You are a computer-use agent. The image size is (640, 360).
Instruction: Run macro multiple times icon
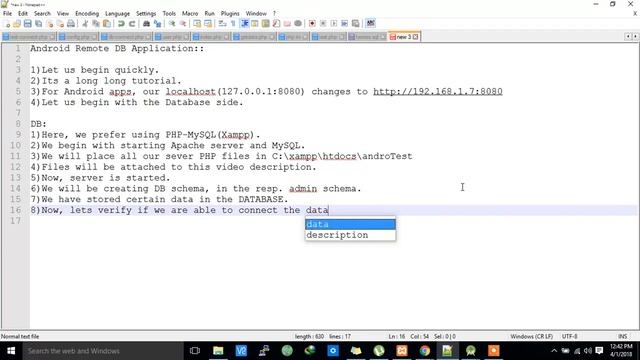(x=344, y=24)
